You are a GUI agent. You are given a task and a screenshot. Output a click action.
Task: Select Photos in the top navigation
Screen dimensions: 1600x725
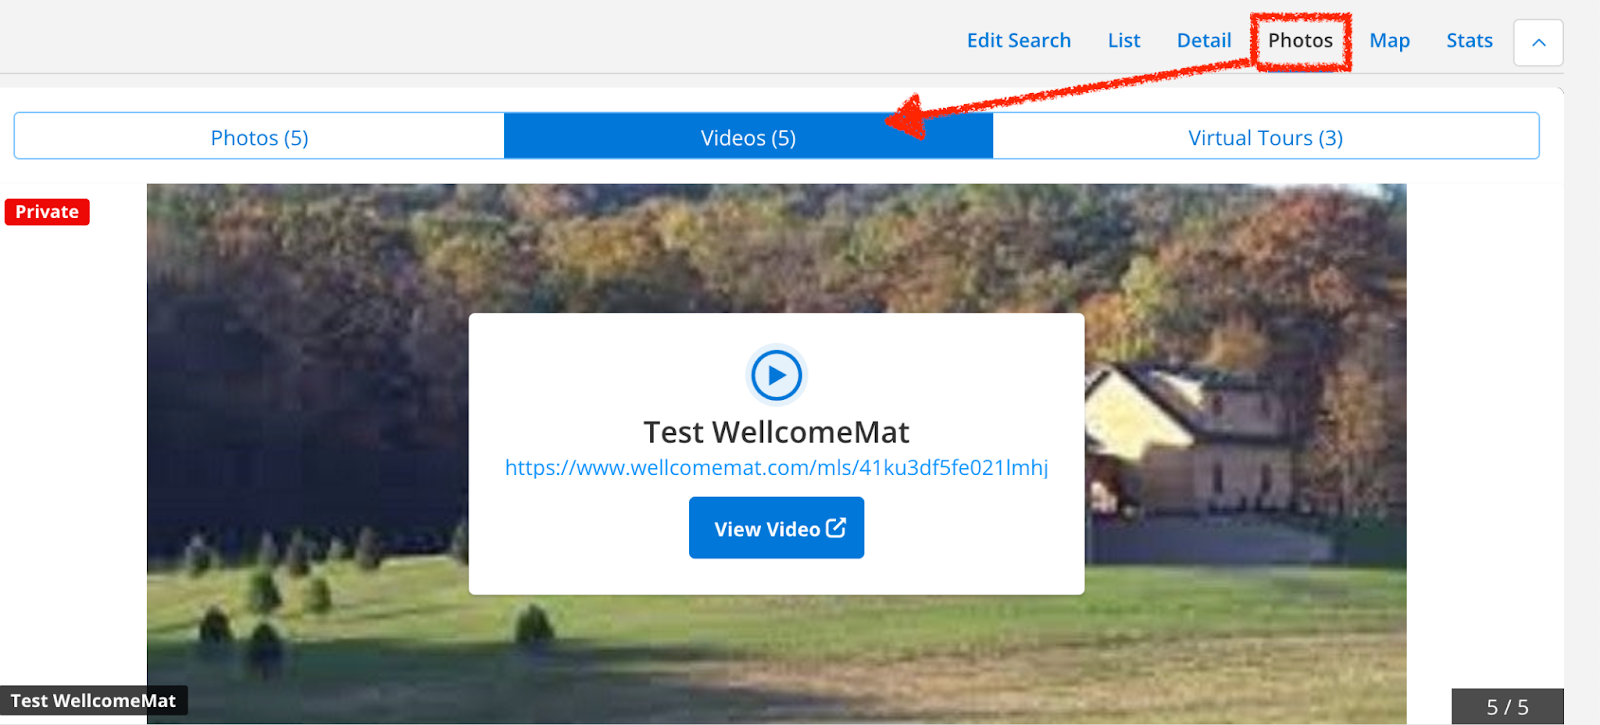(1300, 41)
